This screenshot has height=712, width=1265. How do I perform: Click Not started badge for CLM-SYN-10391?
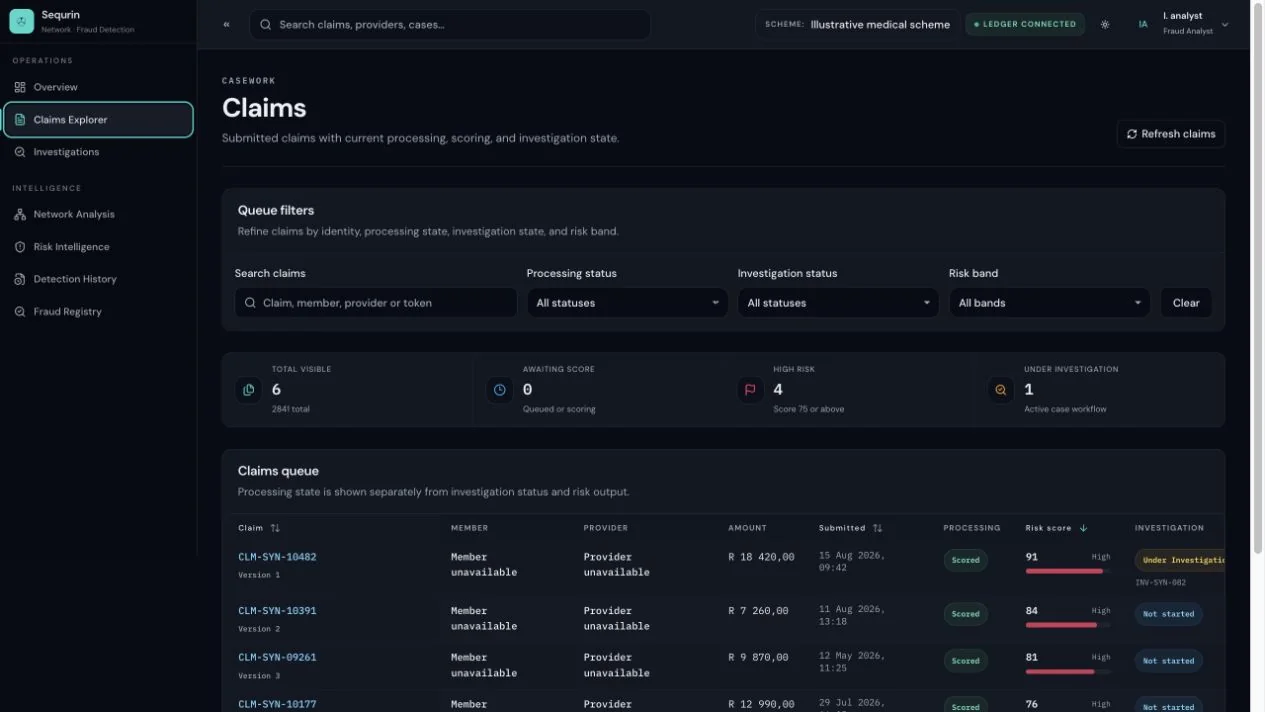(1168, 614)
